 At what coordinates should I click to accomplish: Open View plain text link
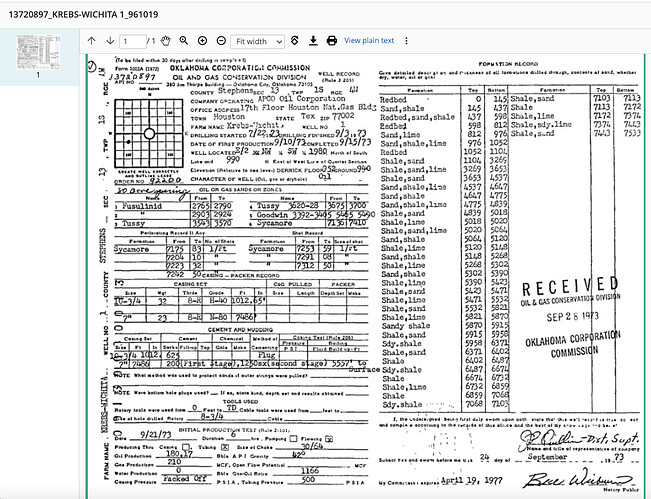tap(369, 40)
